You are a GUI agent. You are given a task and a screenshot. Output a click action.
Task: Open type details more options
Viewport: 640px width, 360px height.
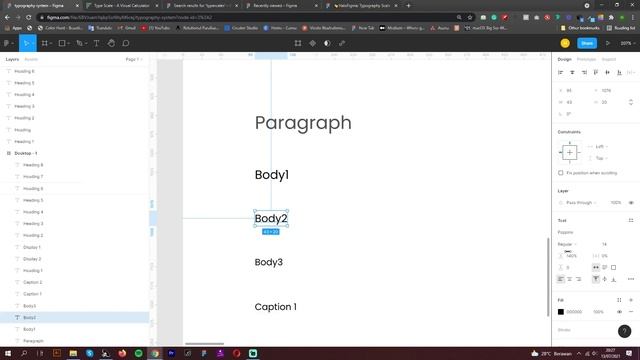point(631,279)
